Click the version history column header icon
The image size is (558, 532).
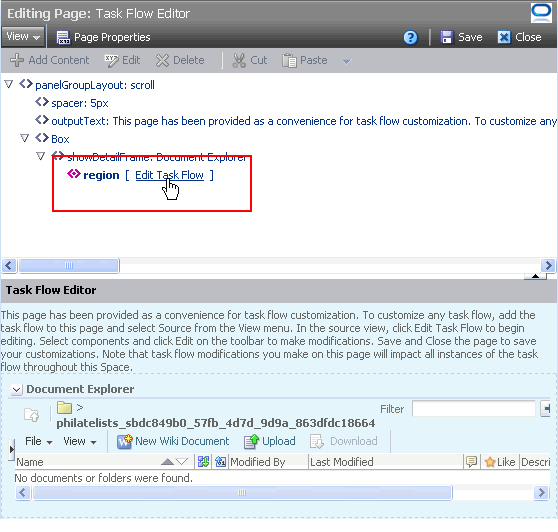(x=221, y=462)
